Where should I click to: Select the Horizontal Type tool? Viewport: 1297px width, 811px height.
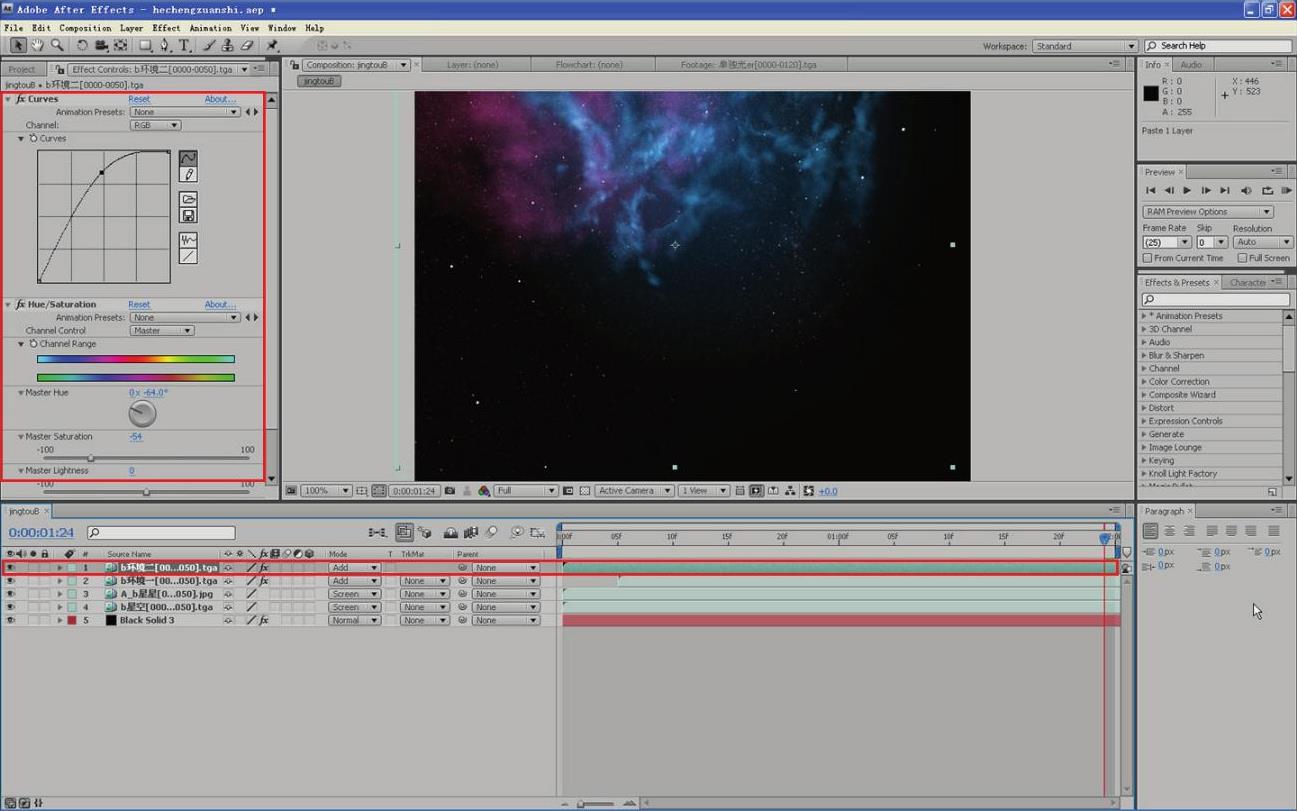point(184,45)
